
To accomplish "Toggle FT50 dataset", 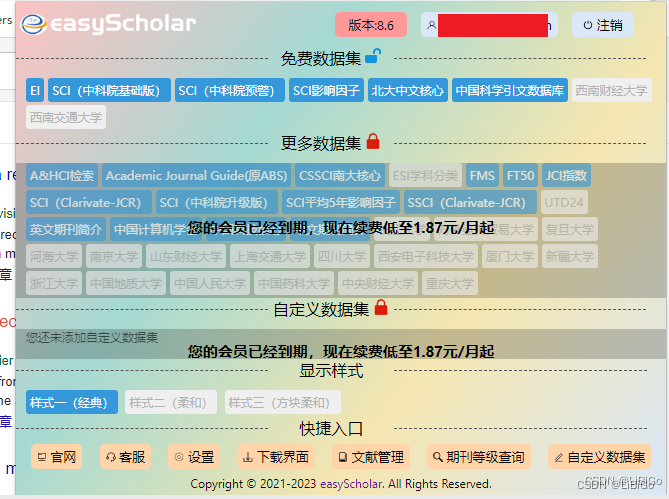I will point(520,175).
